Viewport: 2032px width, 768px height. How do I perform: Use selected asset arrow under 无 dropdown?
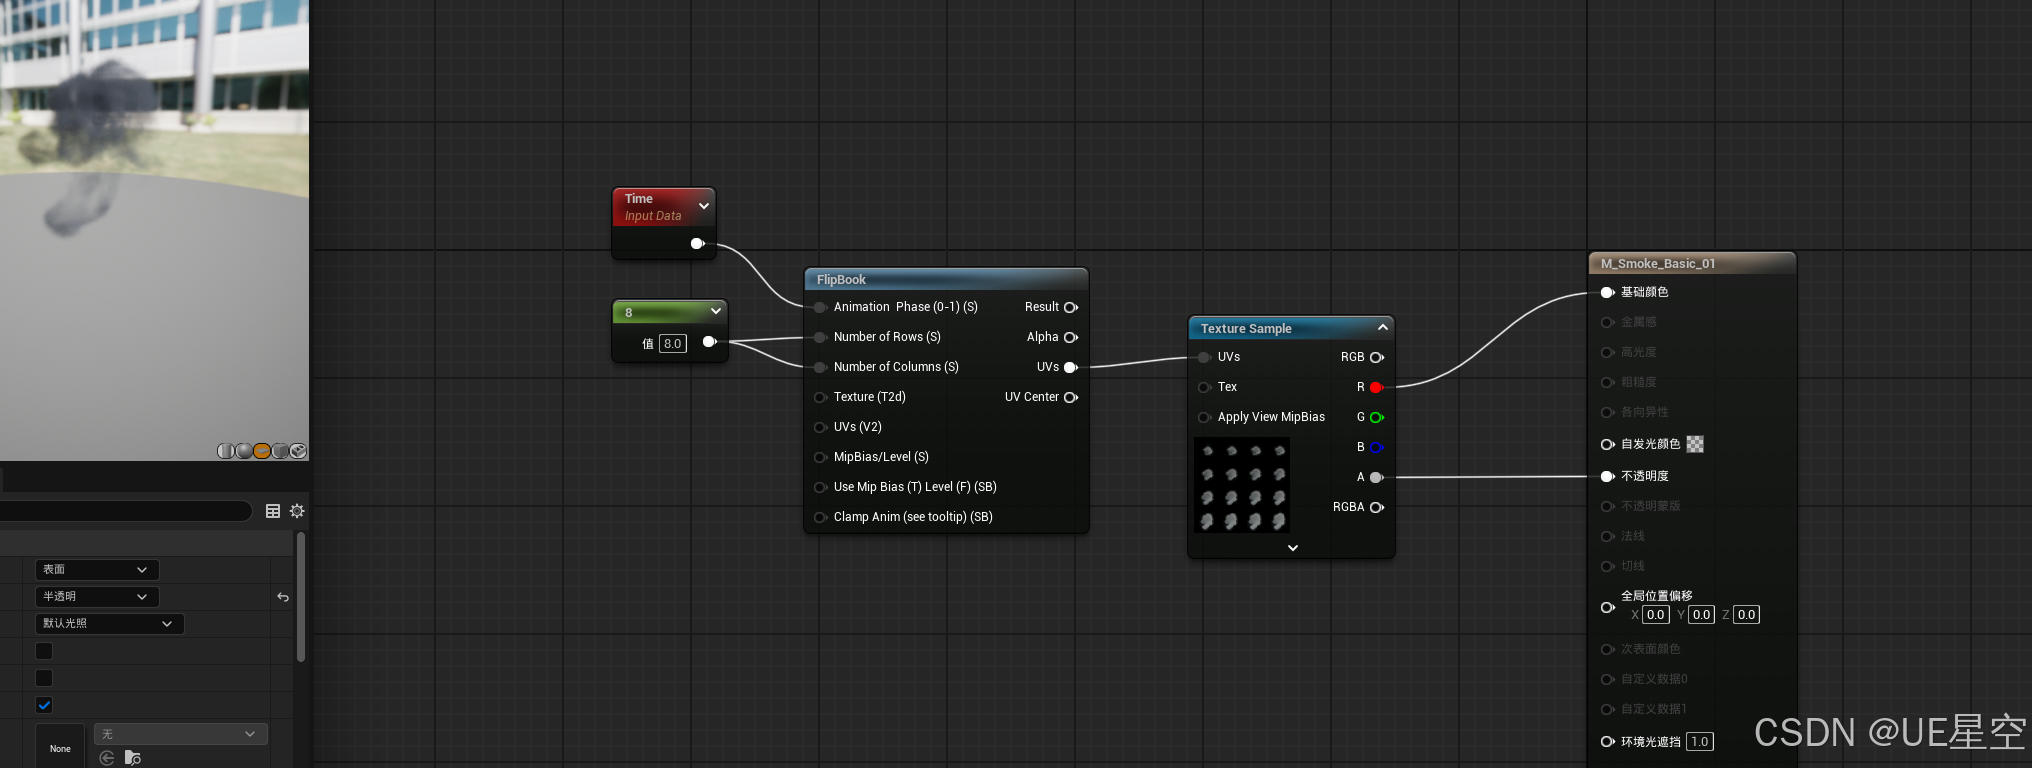(107, 758)
